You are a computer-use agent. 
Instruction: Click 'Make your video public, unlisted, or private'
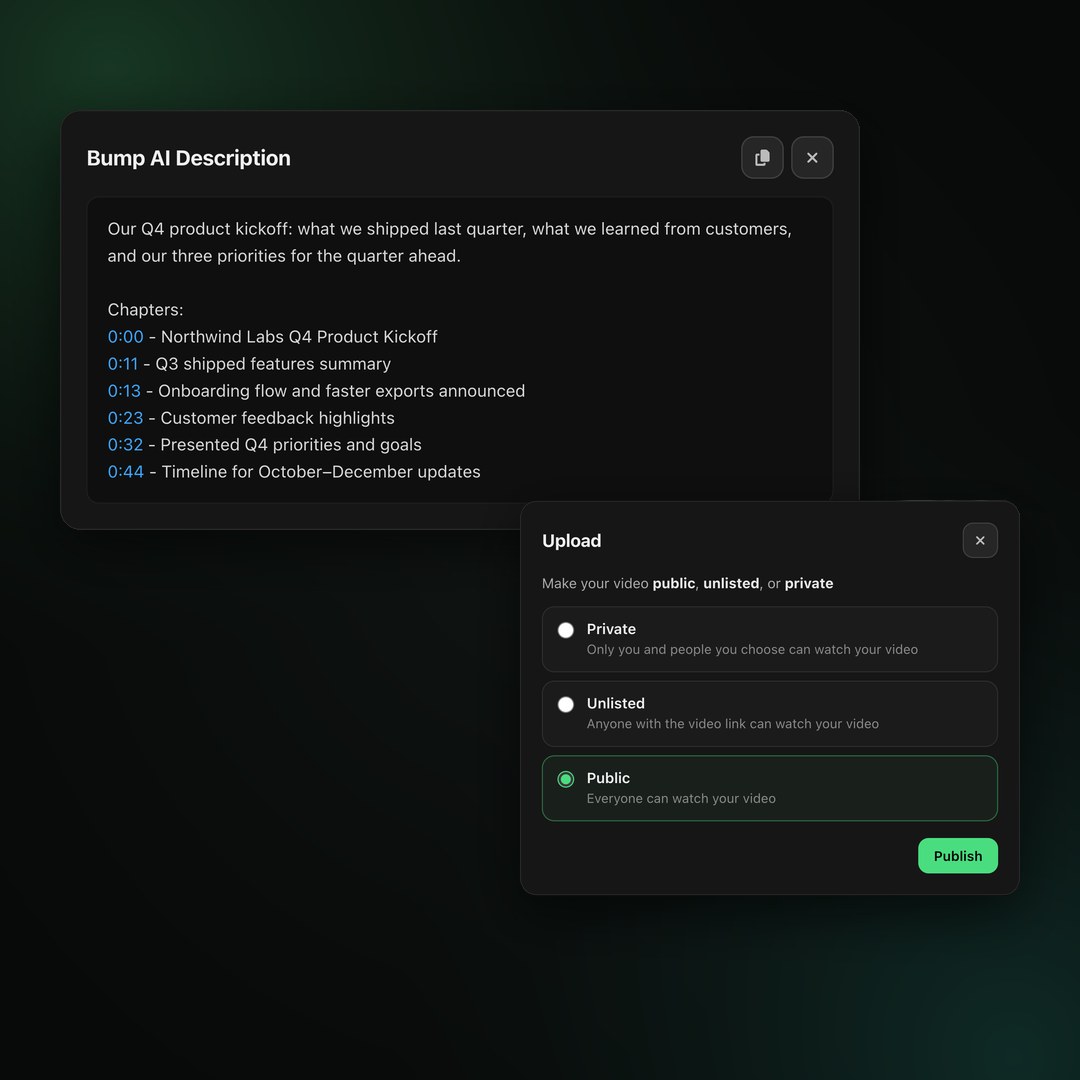pyautogui.click(x=687, y=583)
